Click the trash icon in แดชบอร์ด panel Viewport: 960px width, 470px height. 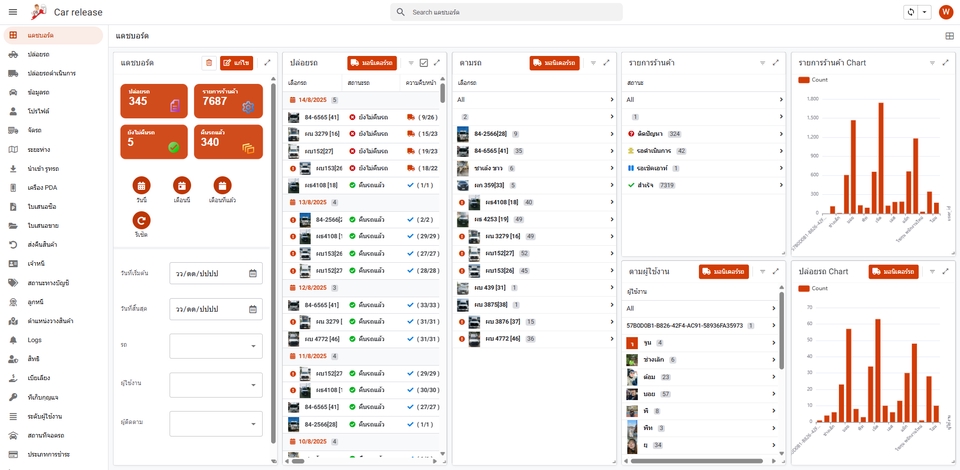[x=208, y=63]
